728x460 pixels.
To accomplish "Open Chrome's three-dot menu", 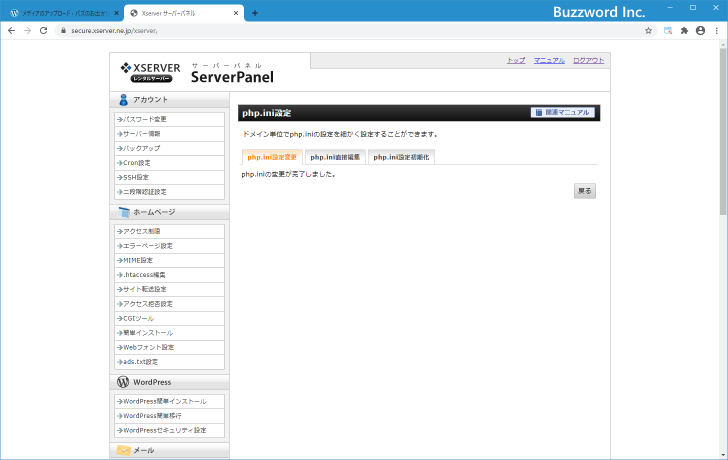I will 716,31.
